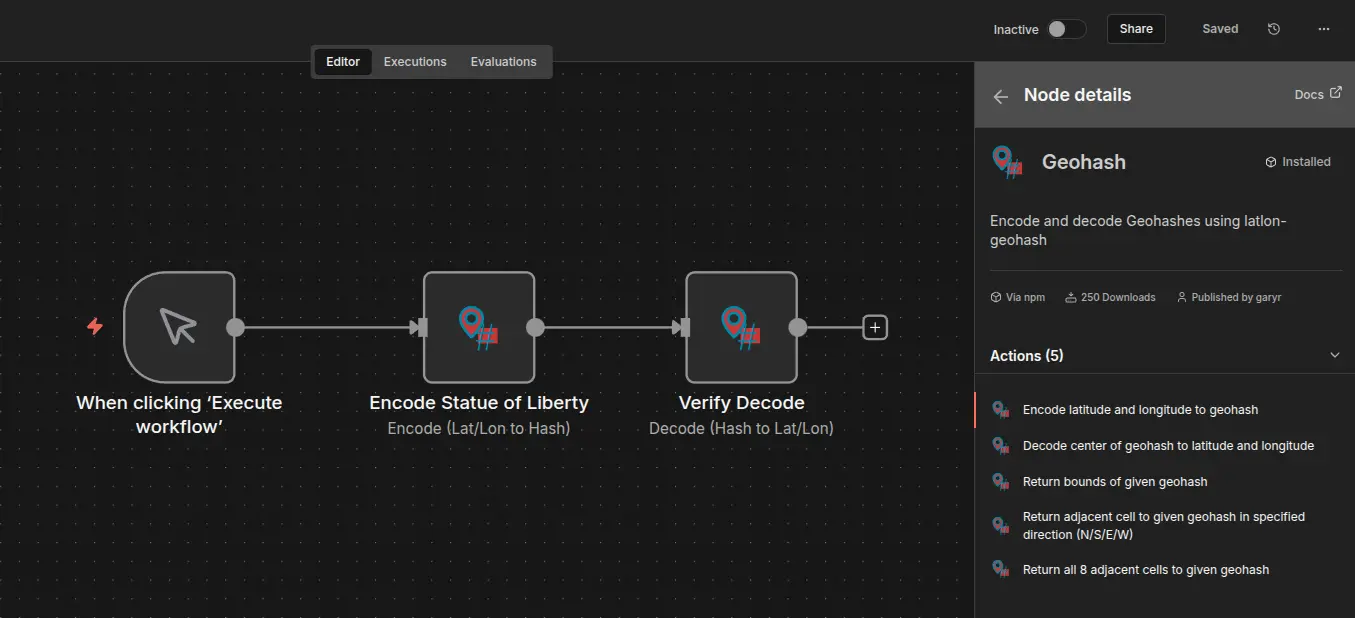Click the Share button
Screen dimensions: 1355x618
(x=1136, y=29)
